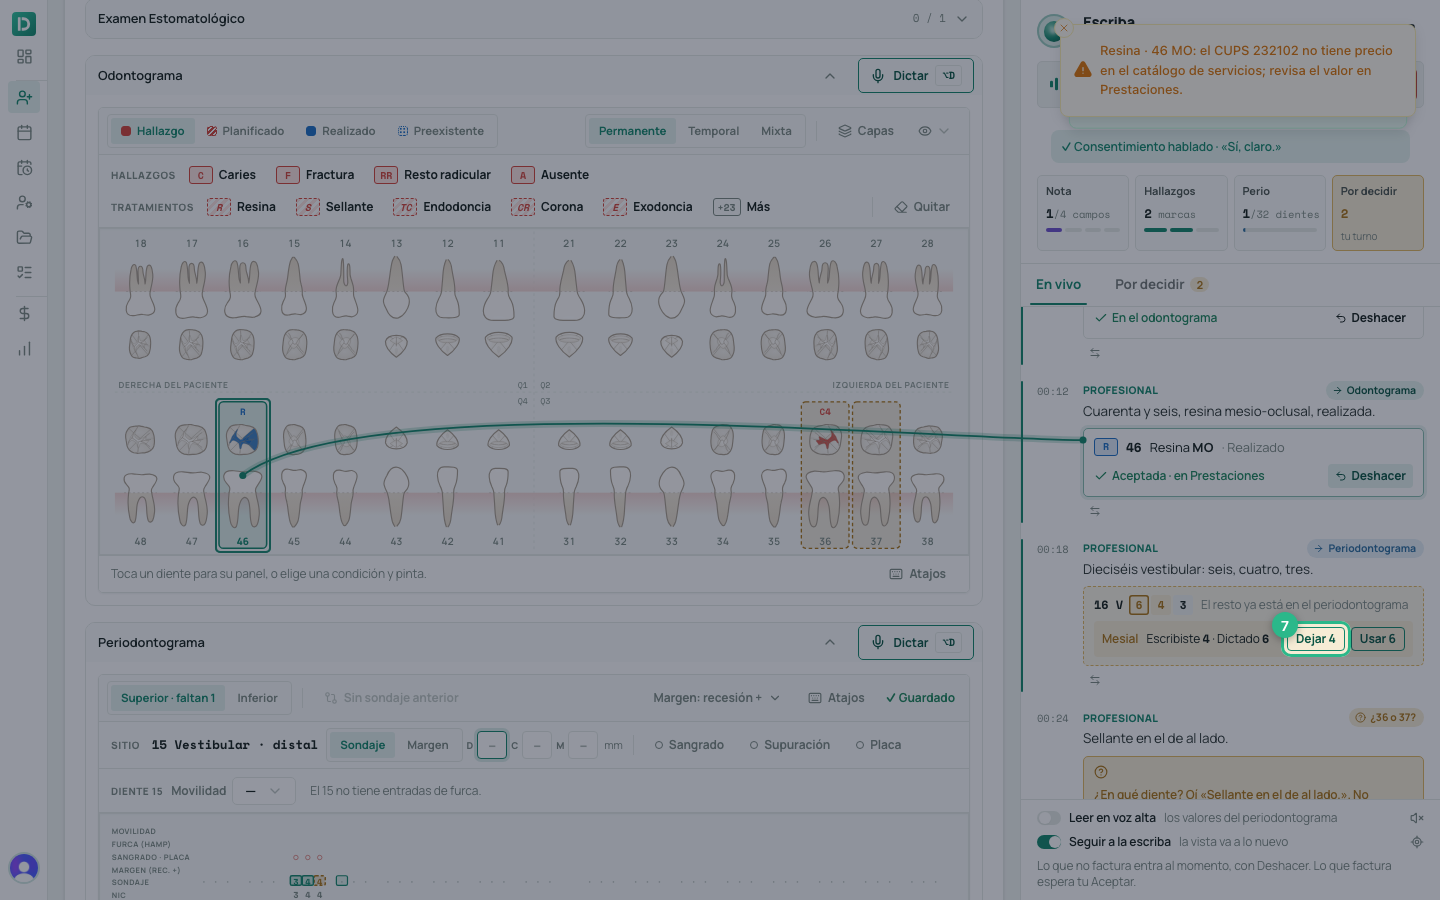Viewport: 1440px width, 900px height.
Task: Open the dashboard grid icon in sidebar
Action: pos(24,57)
